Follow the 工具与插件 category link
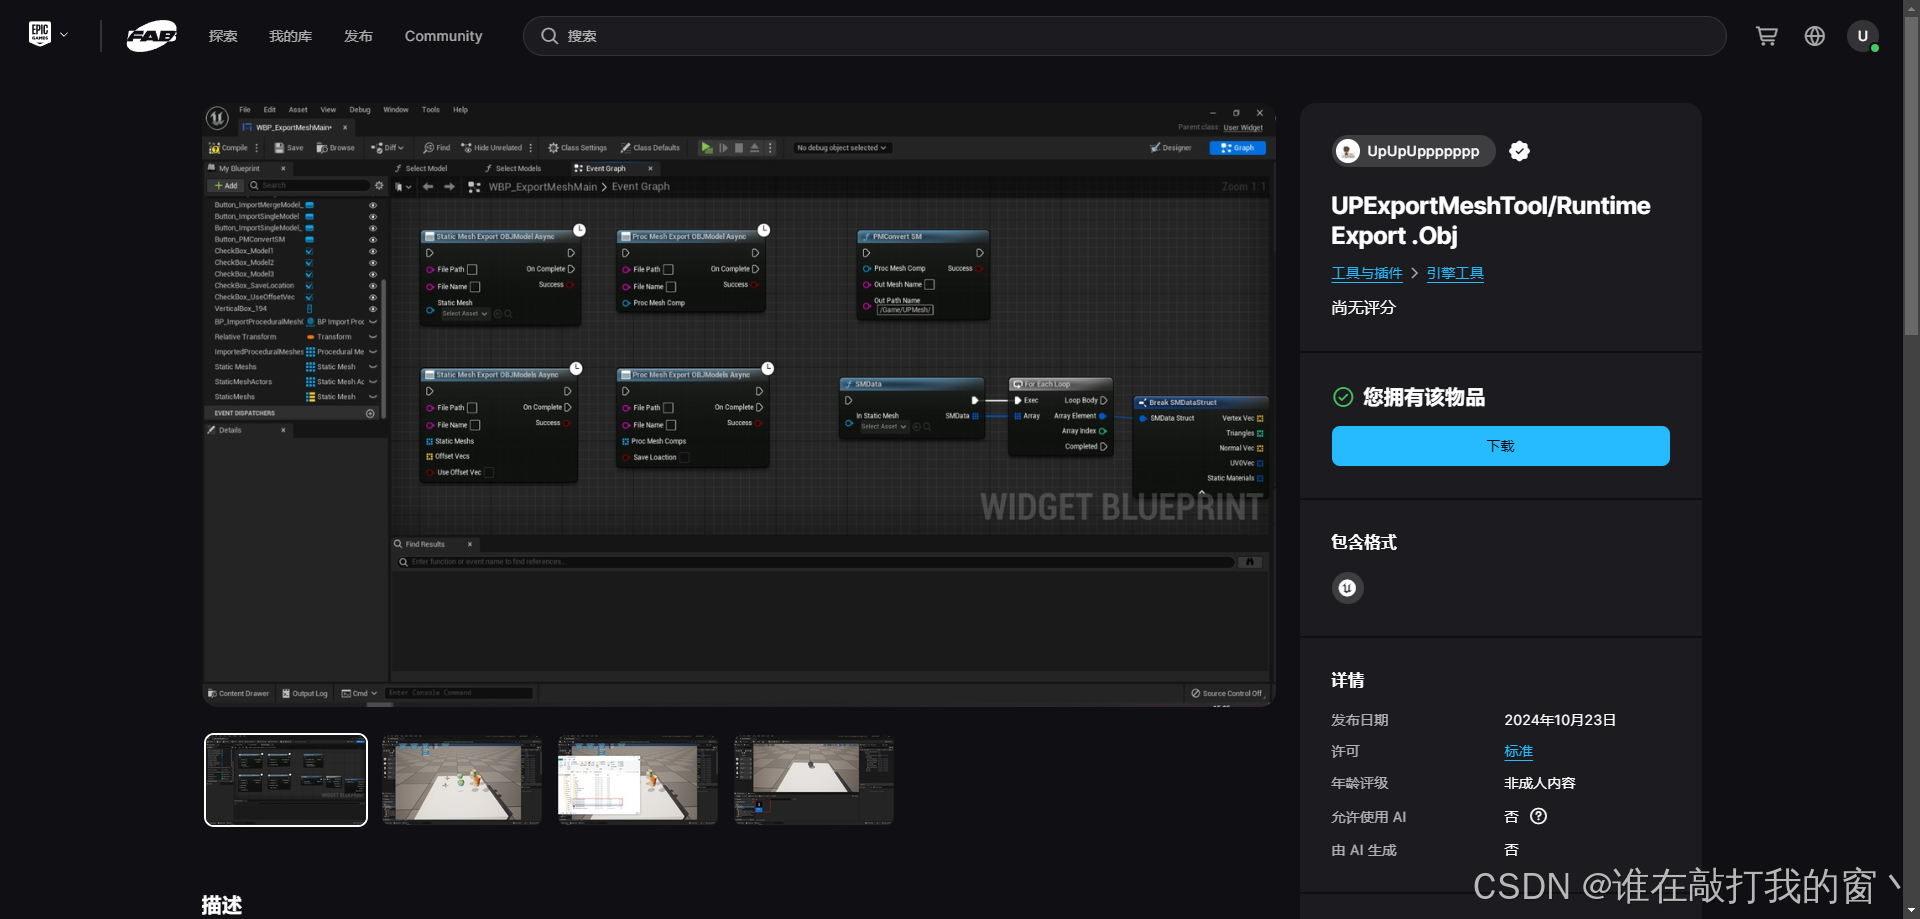The image size is (1920, 919). pyautogui.click(x=1367, y=273)
